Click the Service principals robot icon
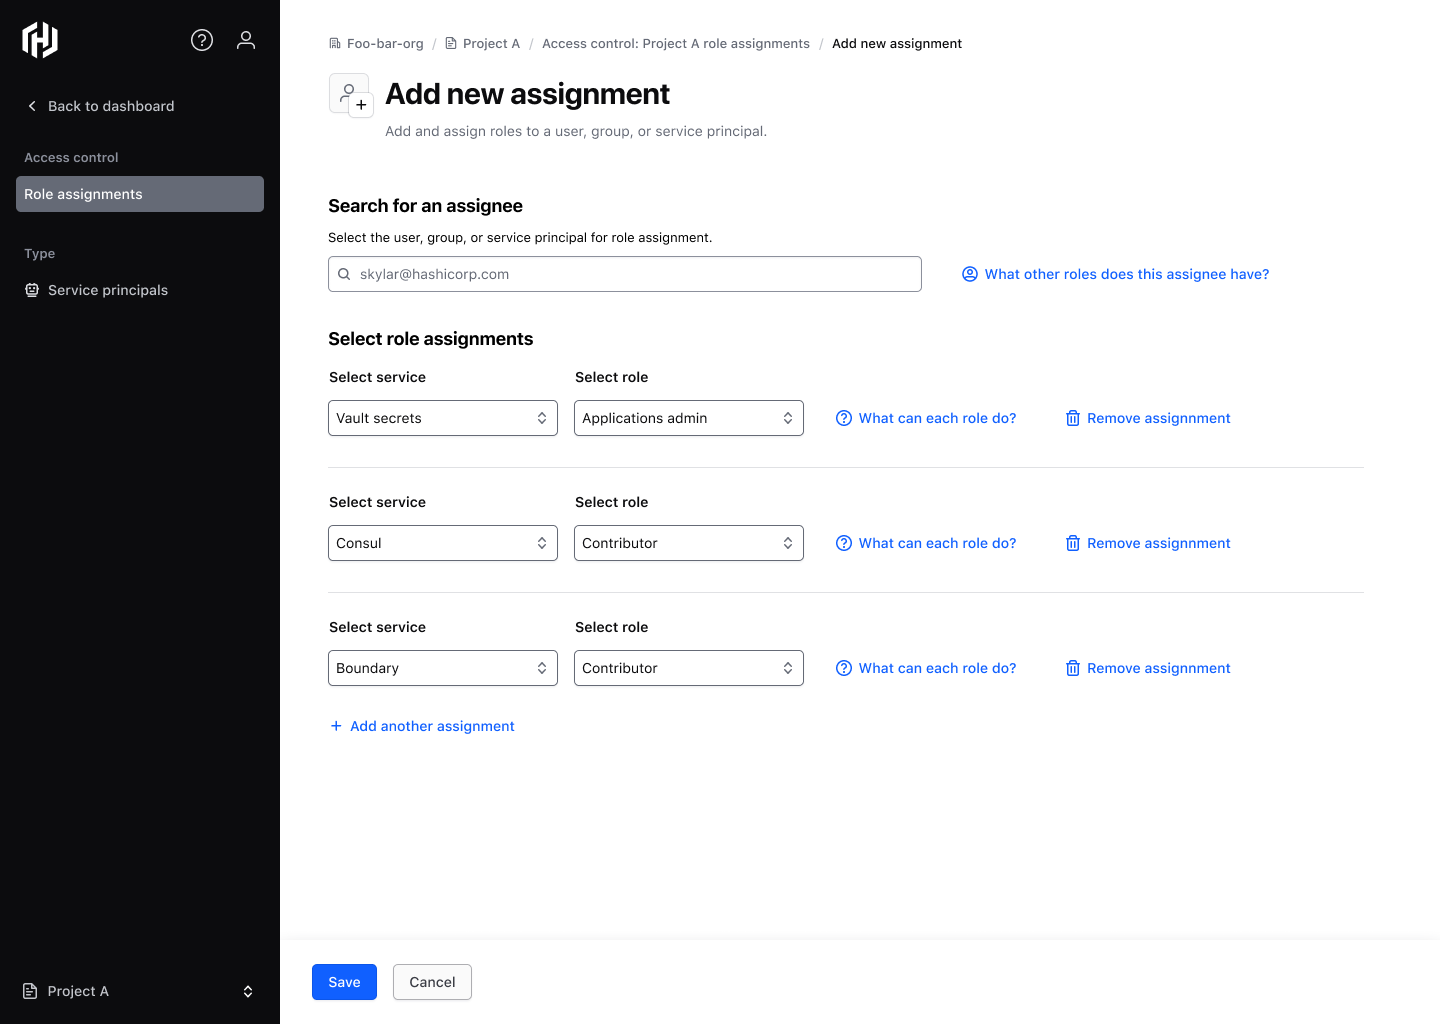This screenshot has width=1440, height=1024. 32,290
